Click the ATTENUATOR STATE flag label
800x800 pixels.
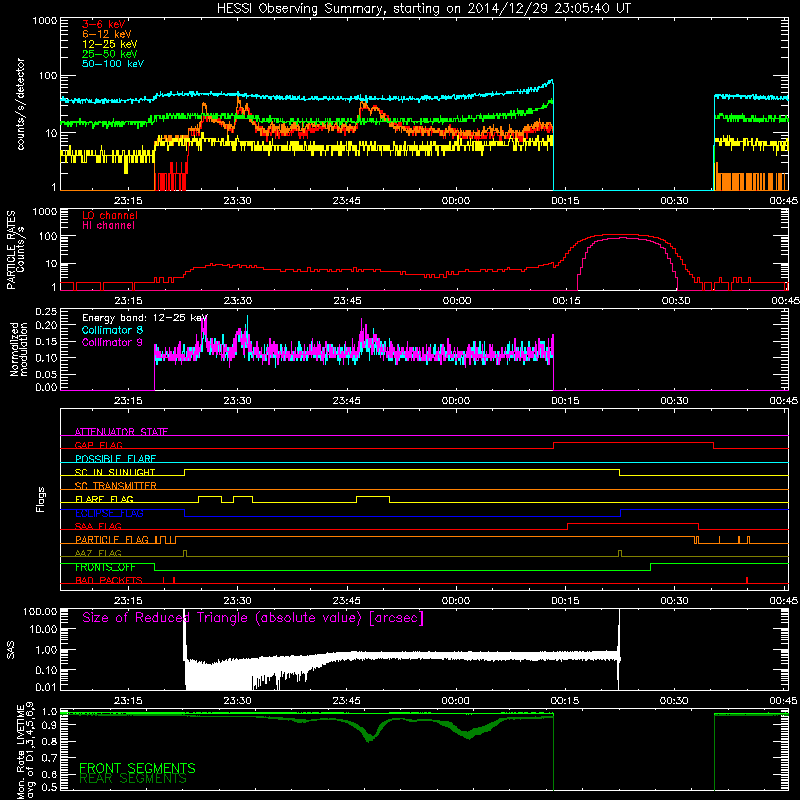point(121,432)
